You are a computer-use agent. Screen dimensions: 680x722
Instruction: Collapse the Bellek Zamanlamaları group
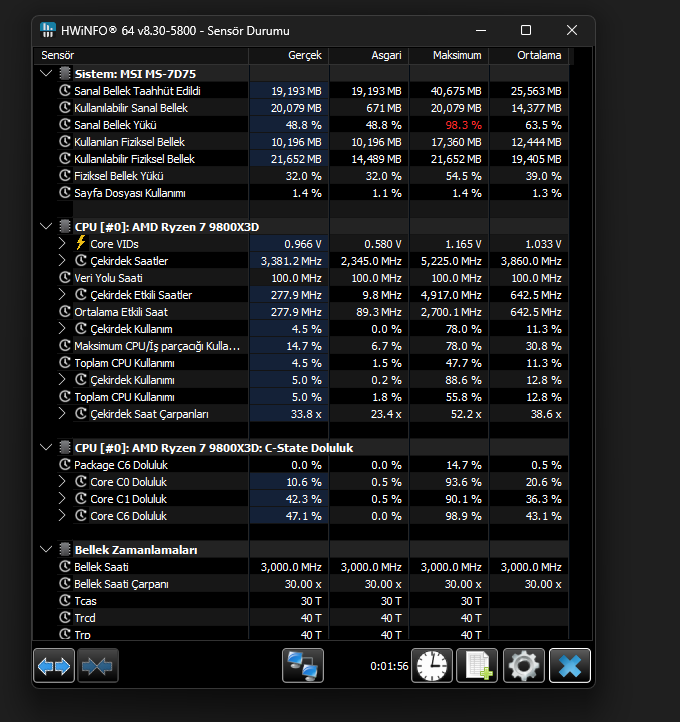tap(46, 550)
